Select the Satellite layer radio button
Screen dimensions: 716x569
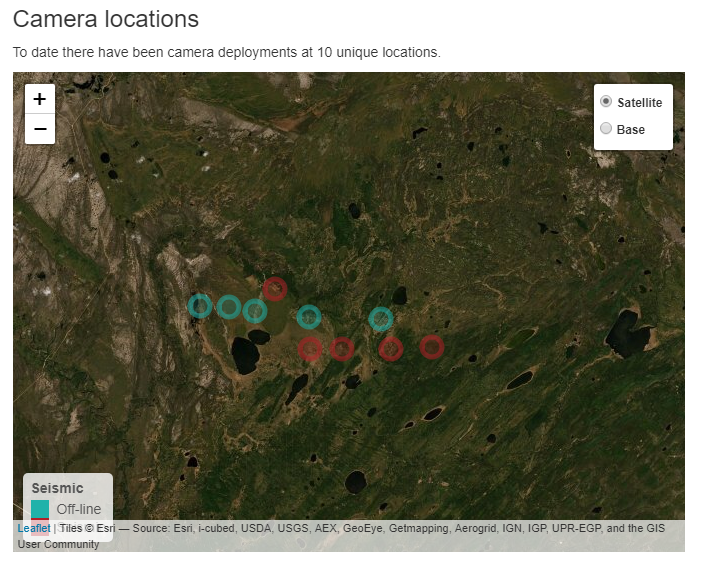click(x=606, y=101)
